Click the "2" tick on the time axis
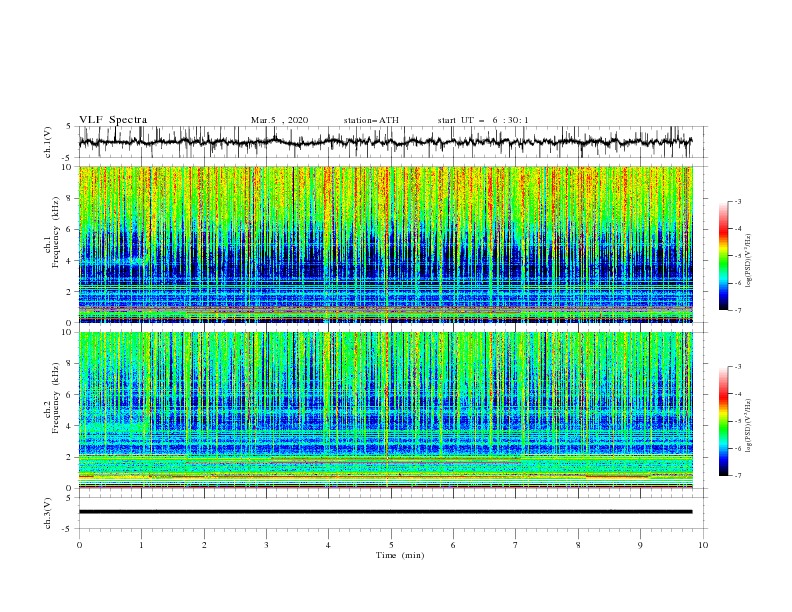 (204, 545)
